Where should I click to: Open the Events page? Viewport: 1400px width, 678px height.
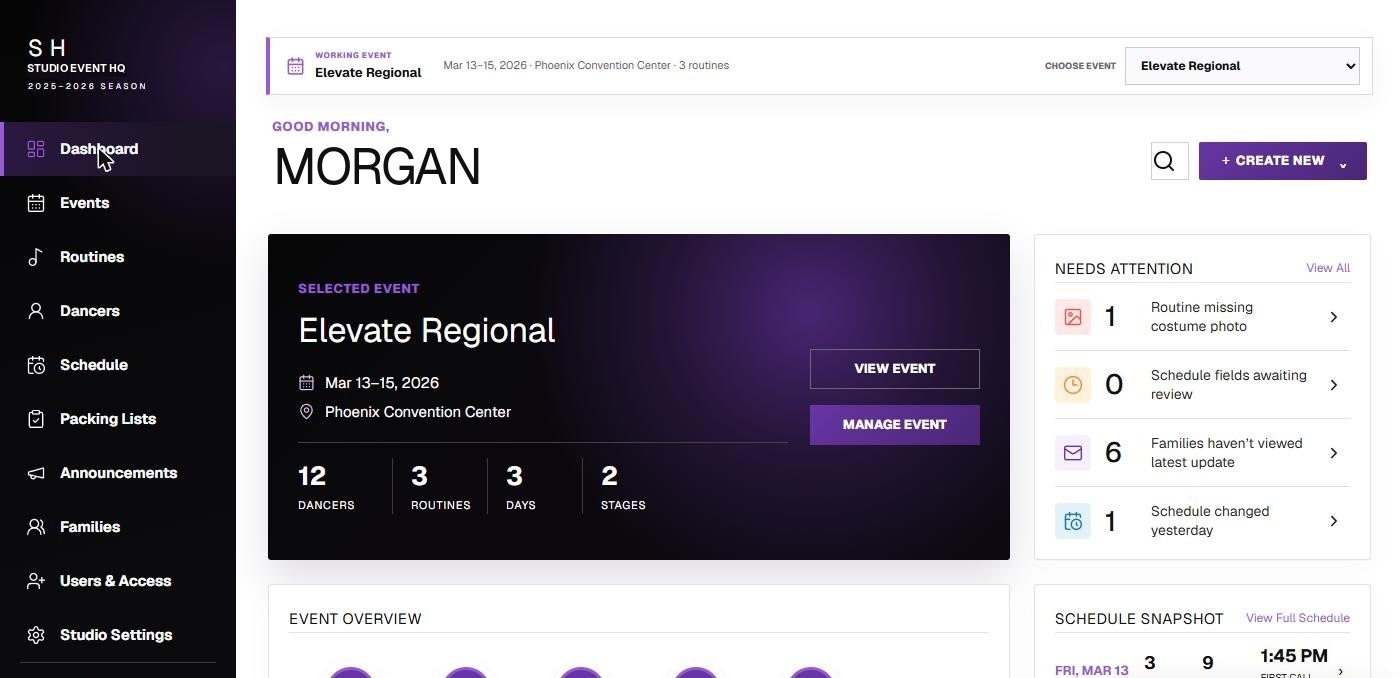point(118,203)
